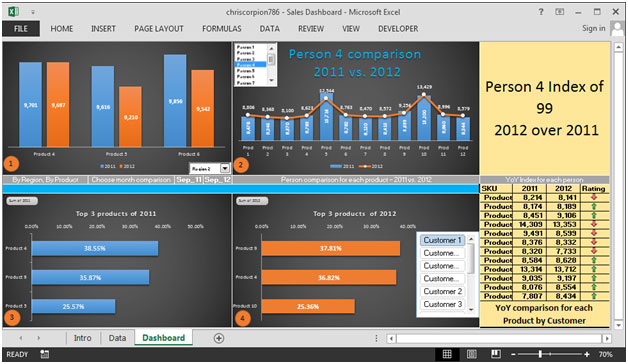Open Quick Access Toolbar customize dropdown

click(x=33, y=12)
